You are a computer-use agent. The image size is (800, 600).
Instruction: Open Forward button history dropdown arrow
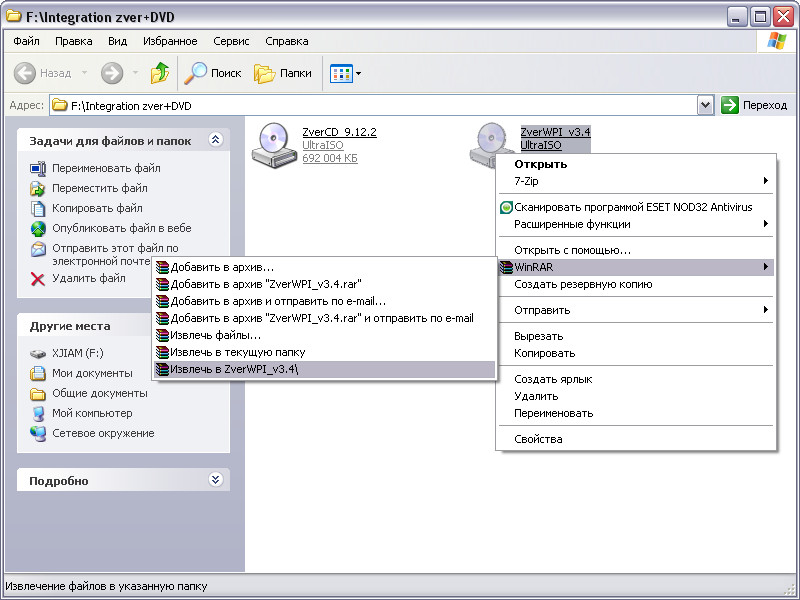point(135,73)
